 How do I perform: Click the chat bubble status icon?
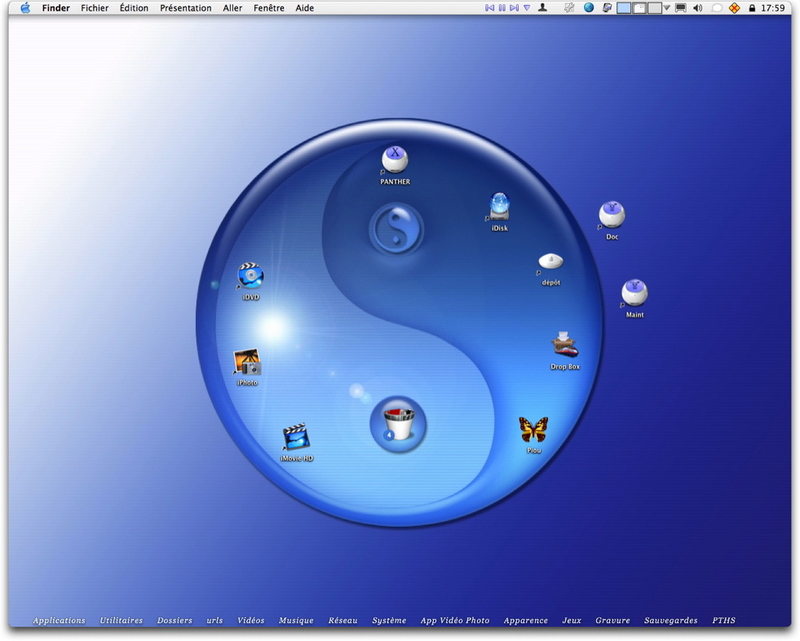716,8
